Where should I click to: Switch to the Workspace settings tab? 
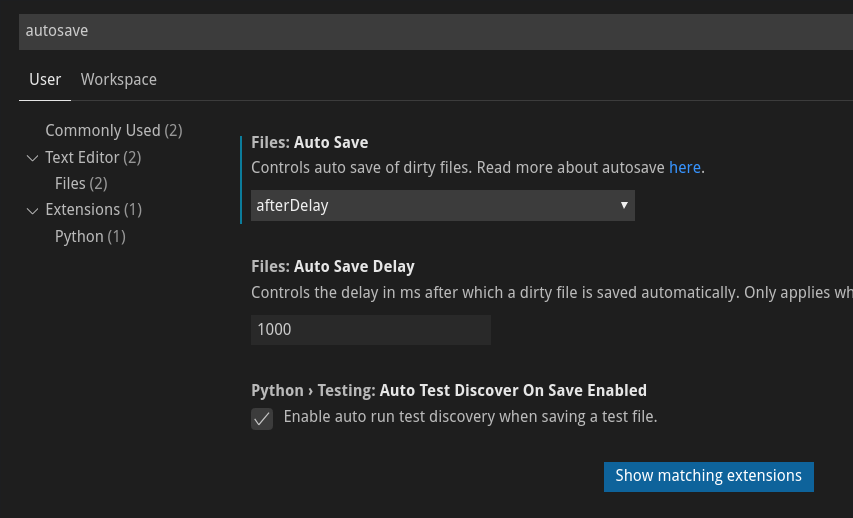119,79
